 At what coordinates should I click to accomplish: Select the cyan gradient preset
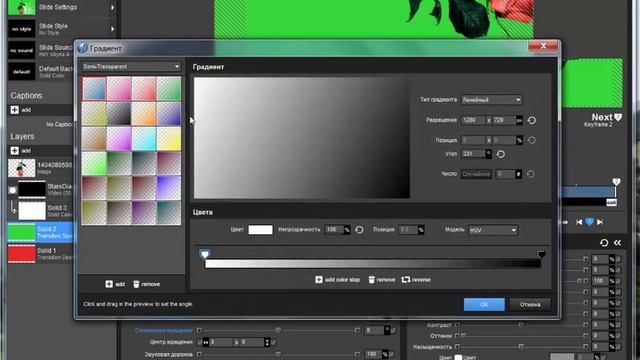144,138
